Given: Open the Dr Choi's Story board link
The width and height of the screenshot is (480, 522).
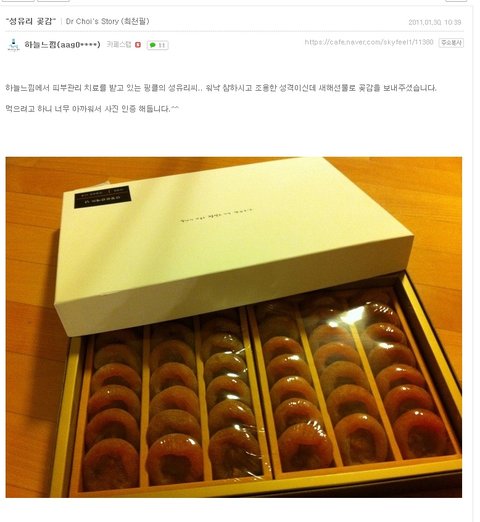Looking at the screenshot, I should point(108,21).
